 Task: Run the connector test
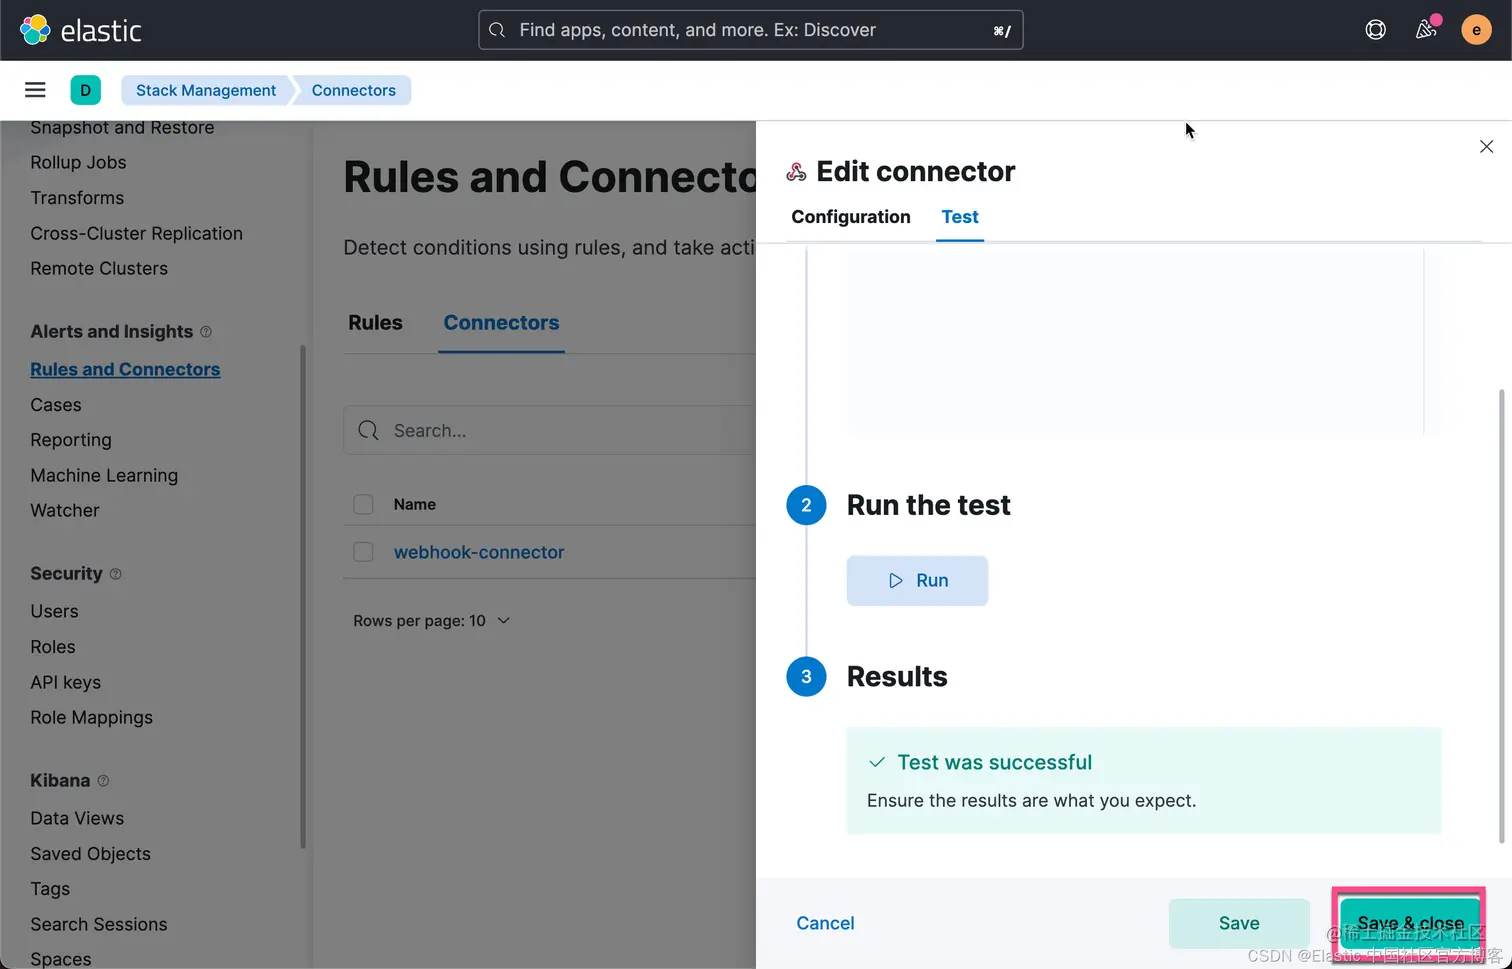pyautogui.click(x=918, y=581)
